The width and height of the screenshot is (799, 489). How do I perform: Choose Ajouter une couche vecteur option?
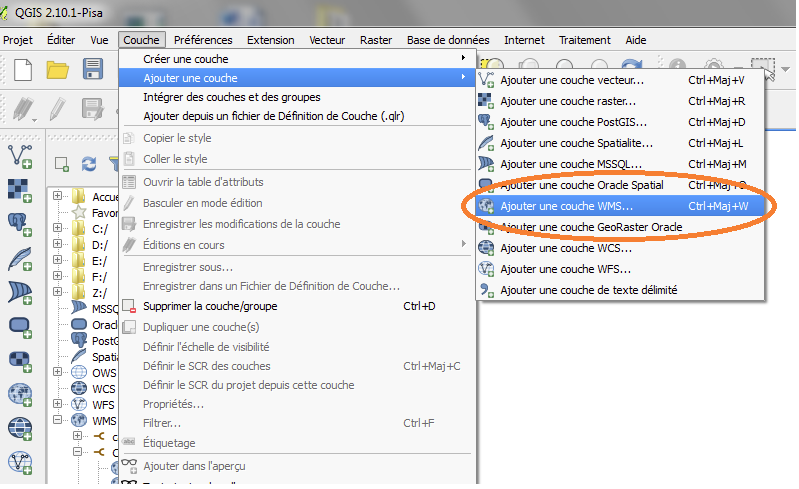572,80
